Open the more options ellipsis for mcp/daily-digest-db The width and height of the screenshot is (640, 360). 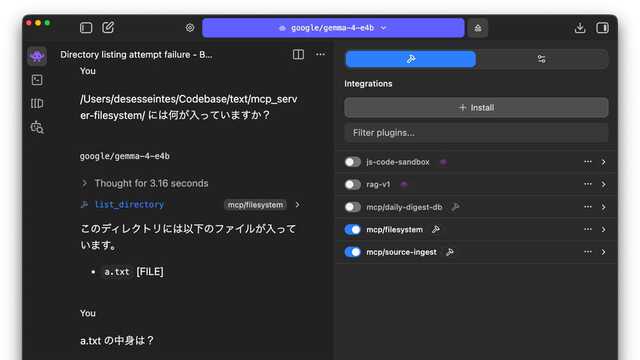(x=588, y=207)
